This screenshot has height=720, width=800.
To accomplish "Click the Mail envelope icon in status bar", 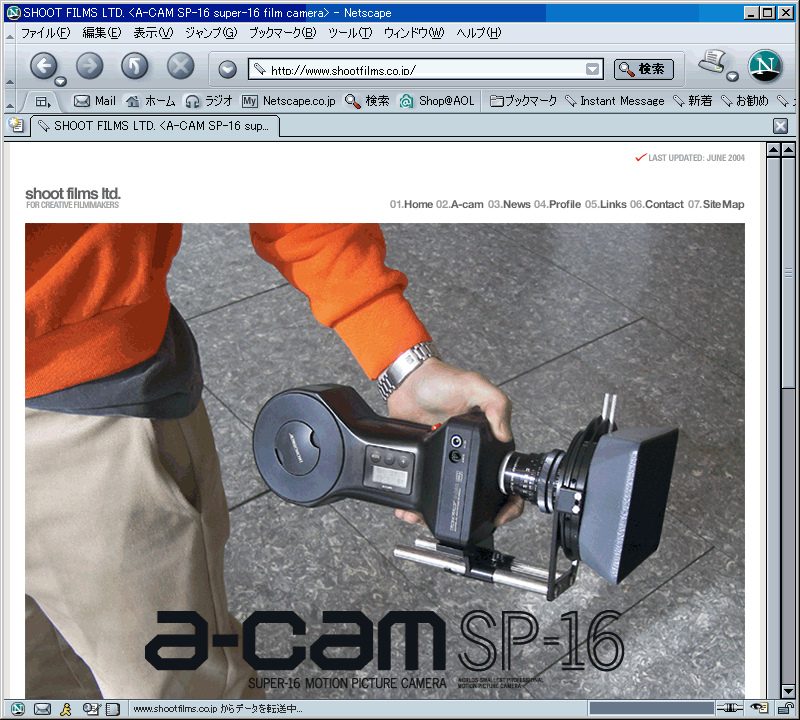I will [x=42, y=709].
